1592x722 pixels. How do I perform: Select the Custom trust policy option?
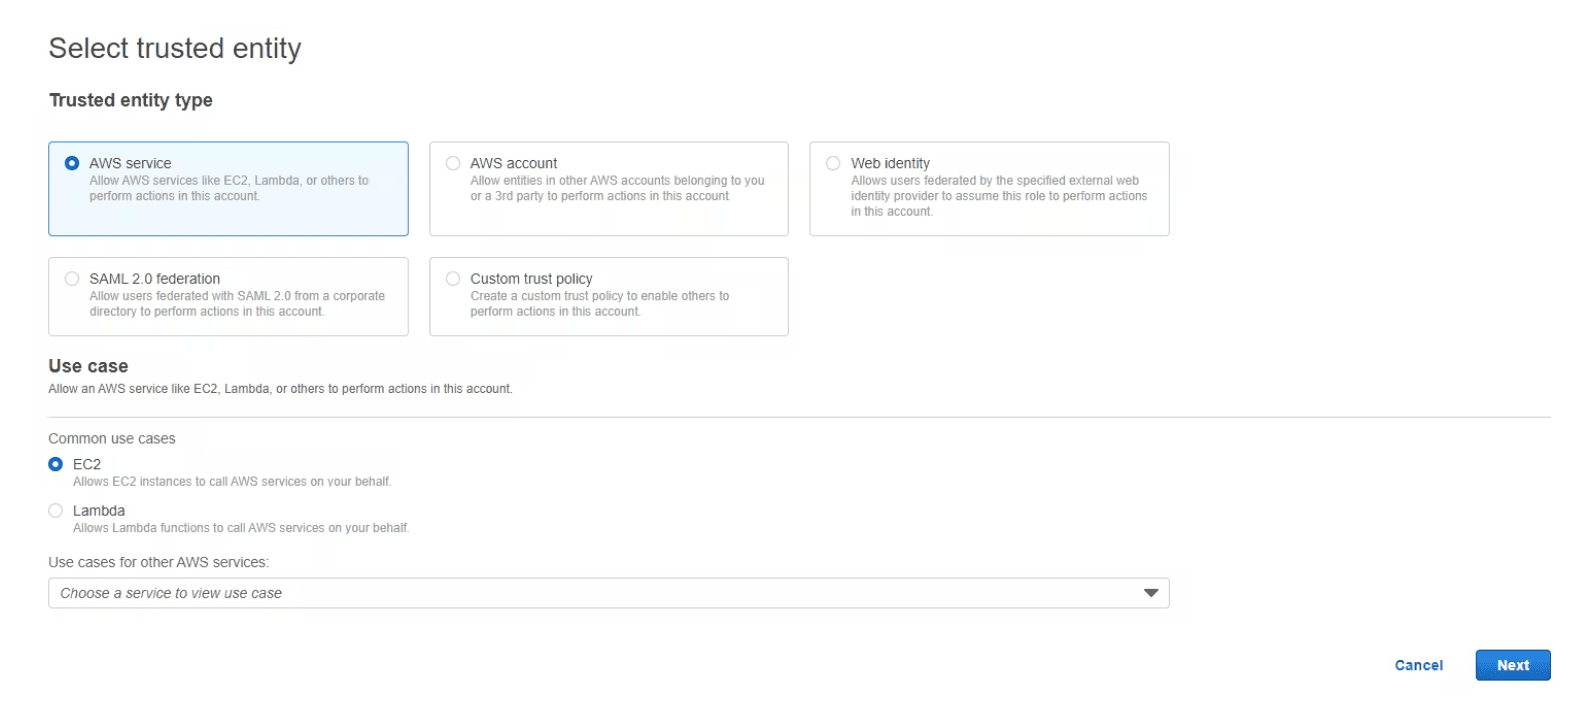tap(453, 279)
